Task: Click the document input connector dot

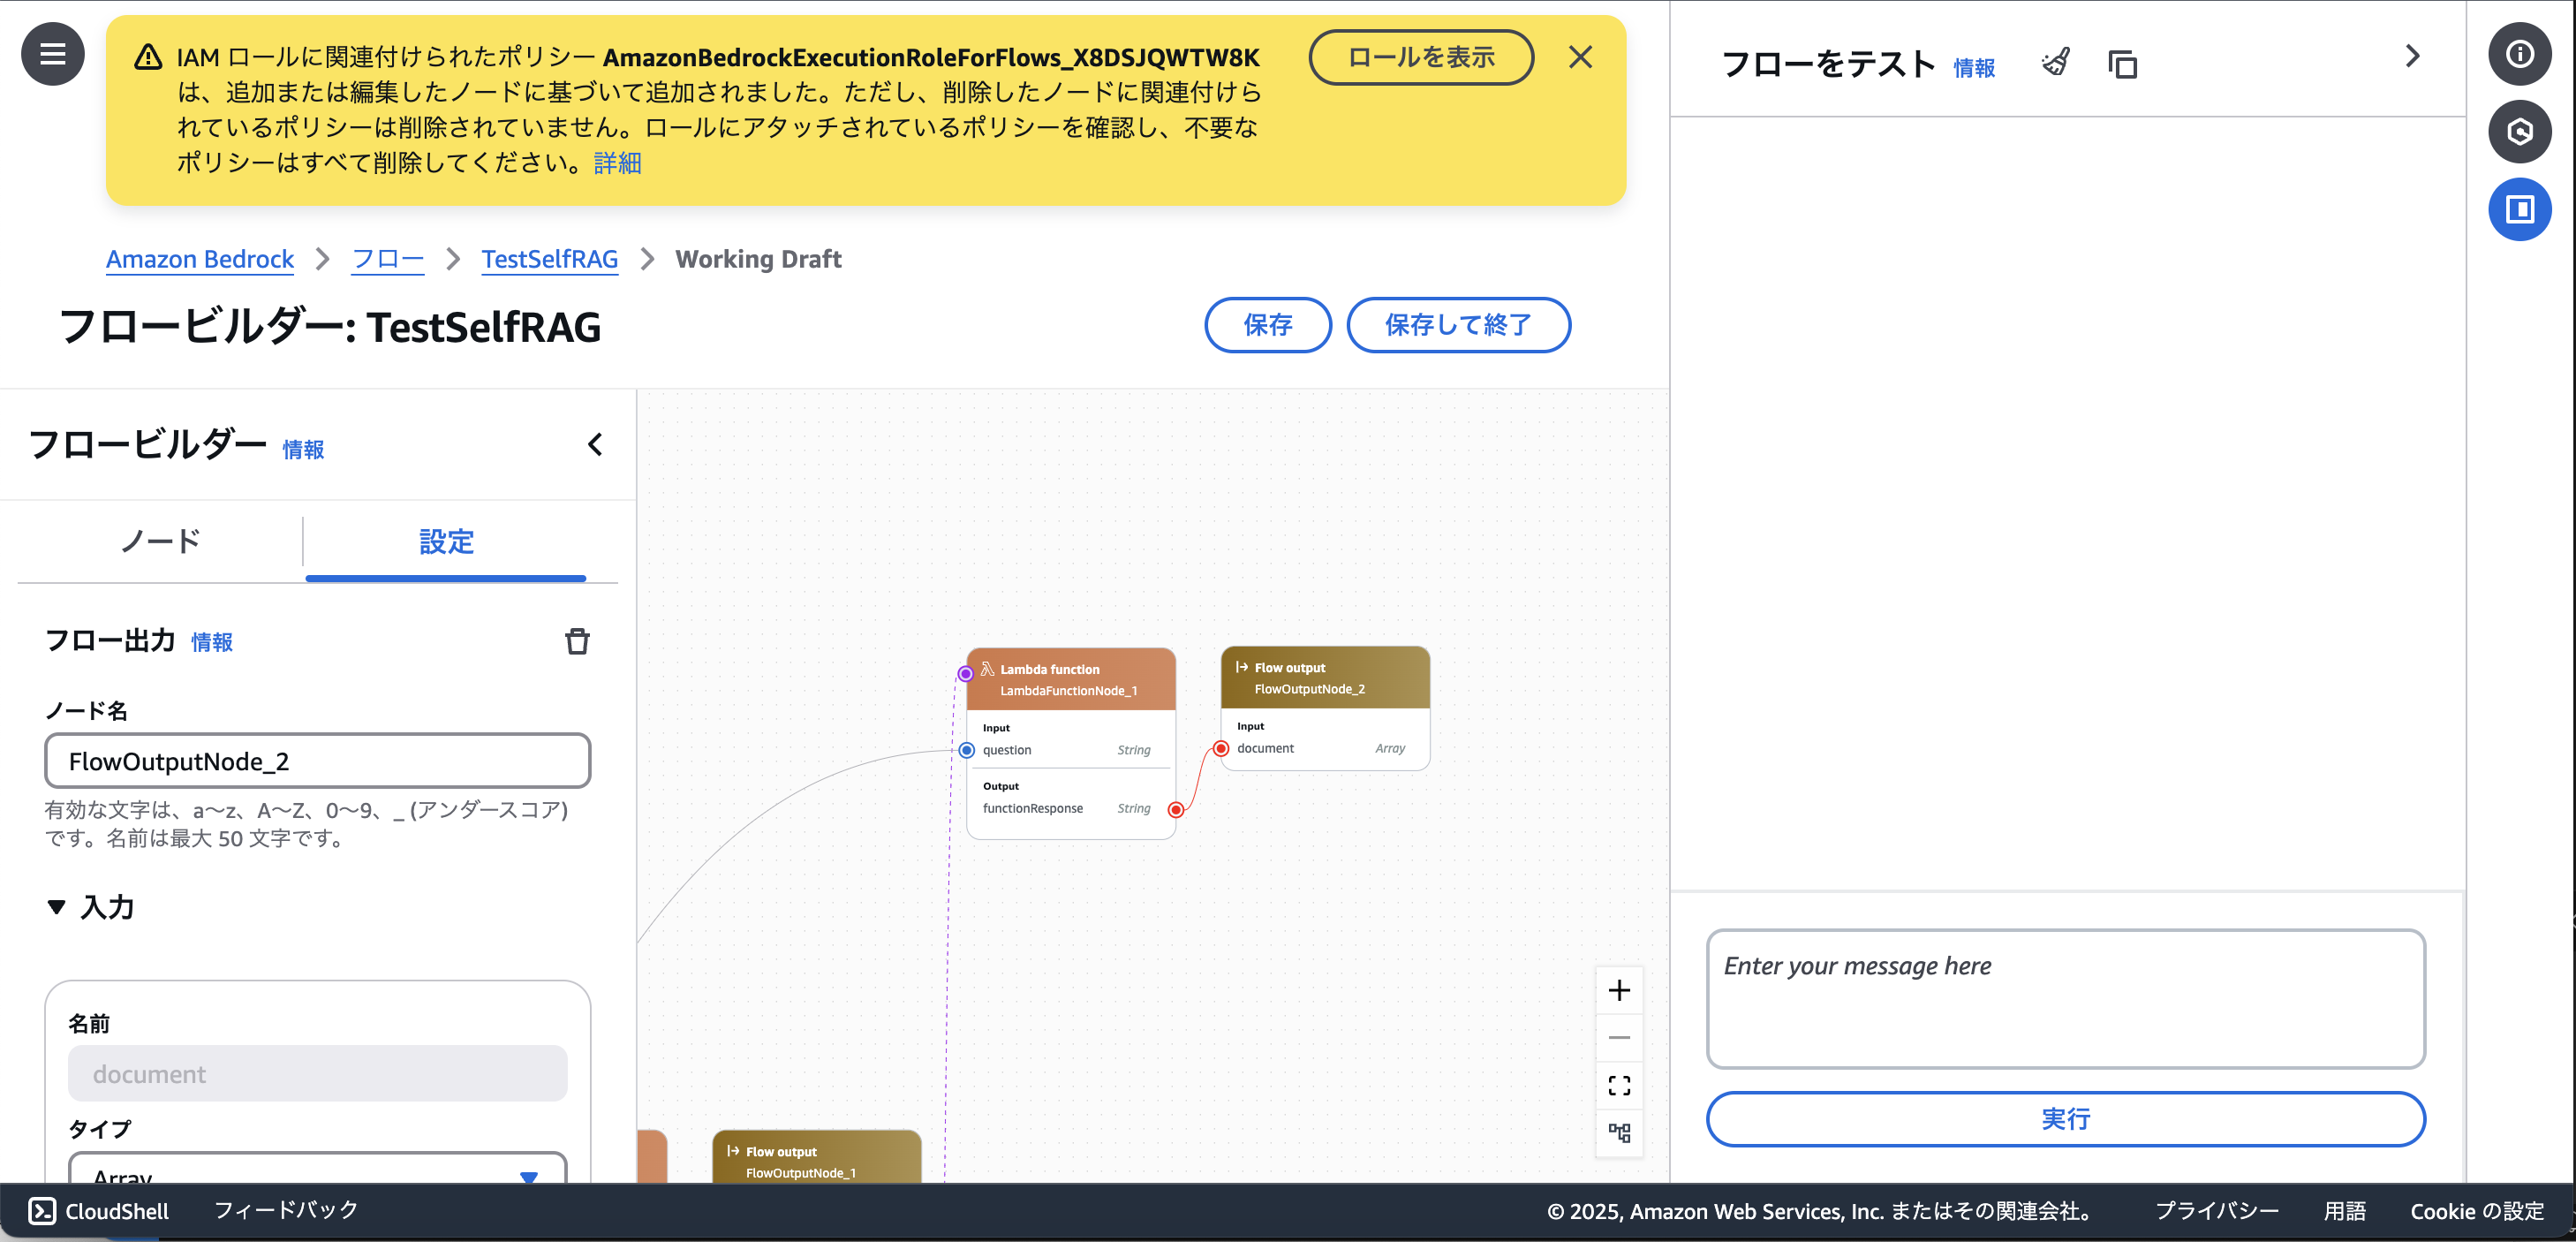Action: [1221, 748]
